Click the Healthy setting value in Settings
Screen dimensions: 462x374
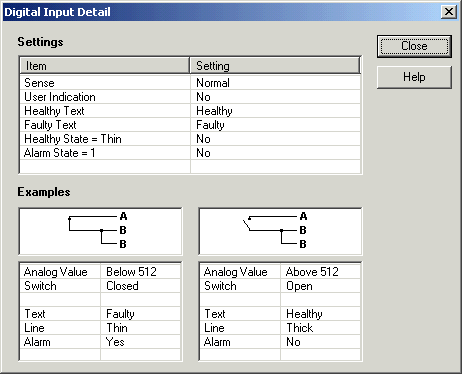[x=214, y=111]
